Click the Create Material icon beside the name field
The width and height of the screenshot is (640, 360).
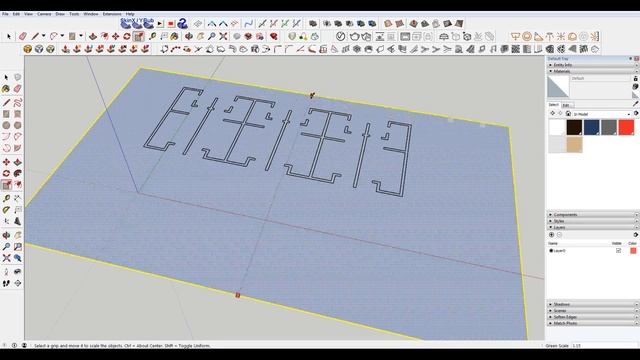pyautogui.click(x=636, y=87)
